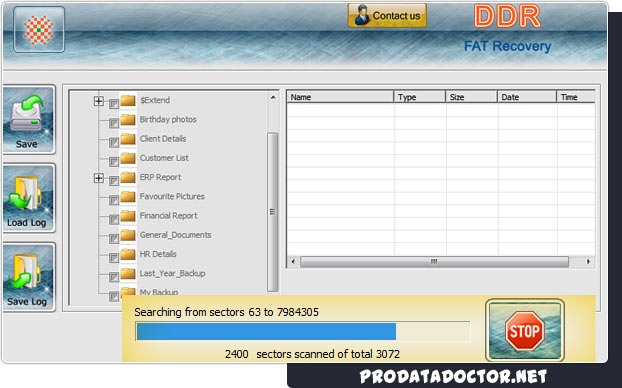Tick the Birthday photos checkbox

[x=114, y=123]
